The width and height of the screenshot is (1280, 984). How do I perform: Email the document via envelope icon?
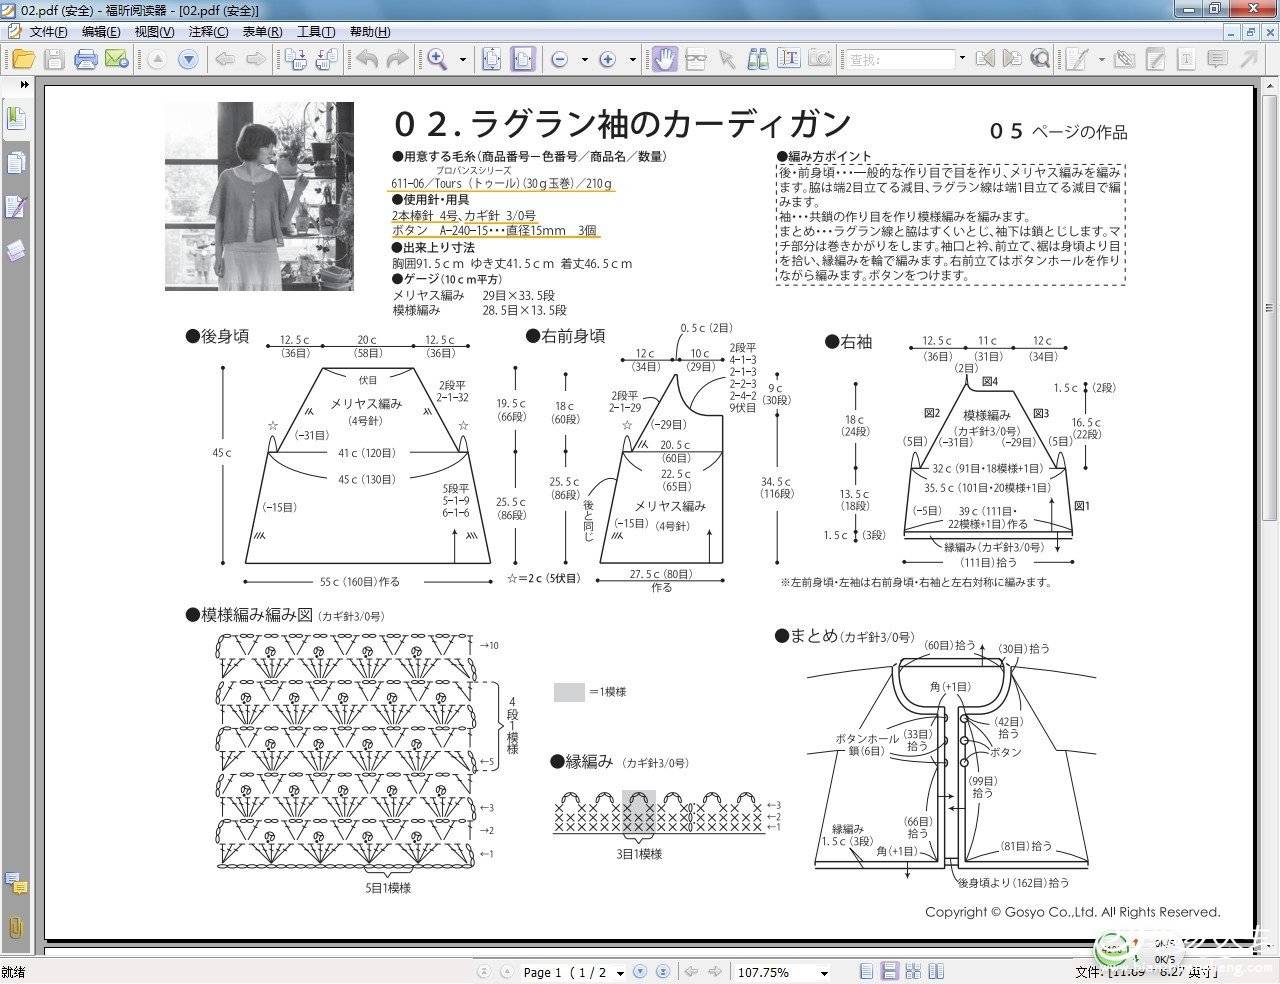[x=117, y=60]
